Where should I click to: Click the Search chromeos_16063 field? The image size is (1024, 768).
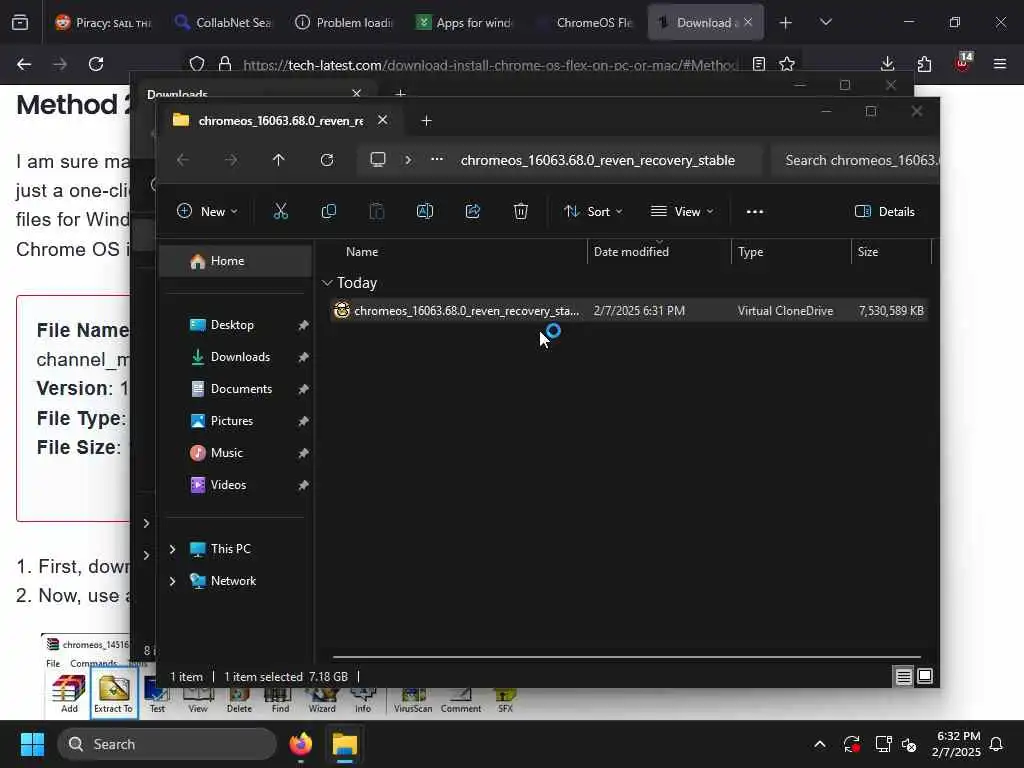[x=856, y=160]
